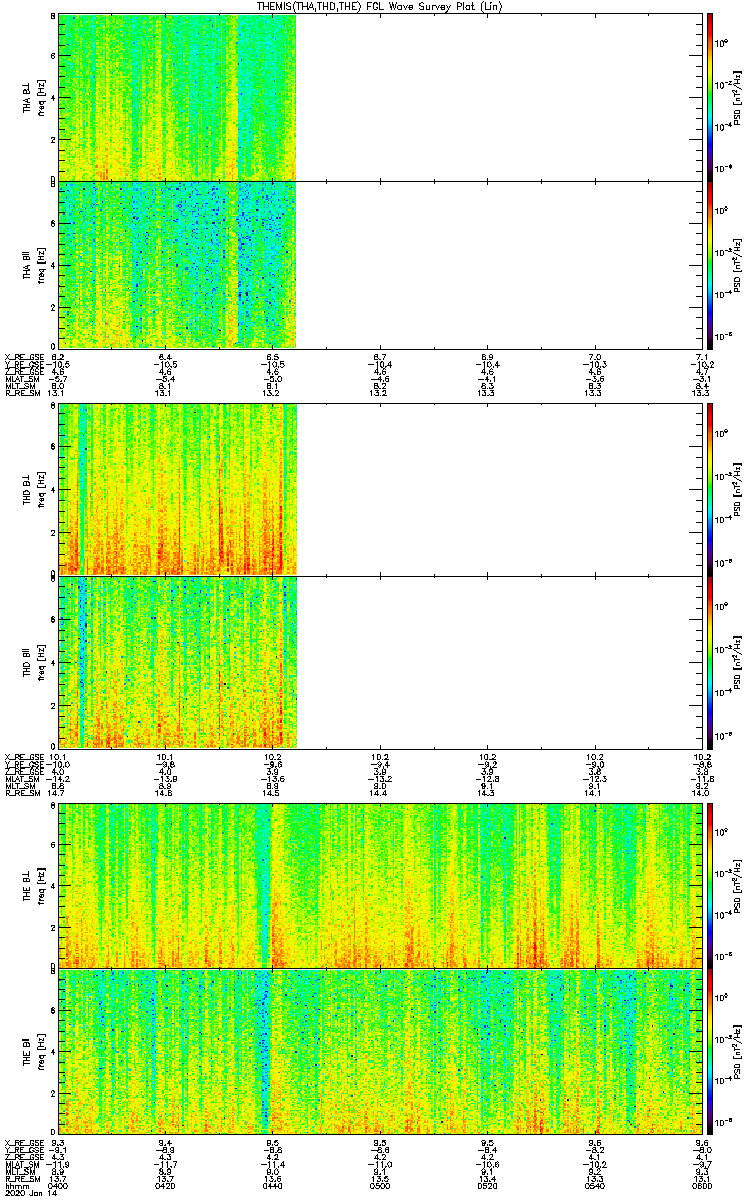This screenshot has height=1200, width=750.
Task: Click the MLAT_SM label under the THE panels
Action: click(x=20, y=1163)
